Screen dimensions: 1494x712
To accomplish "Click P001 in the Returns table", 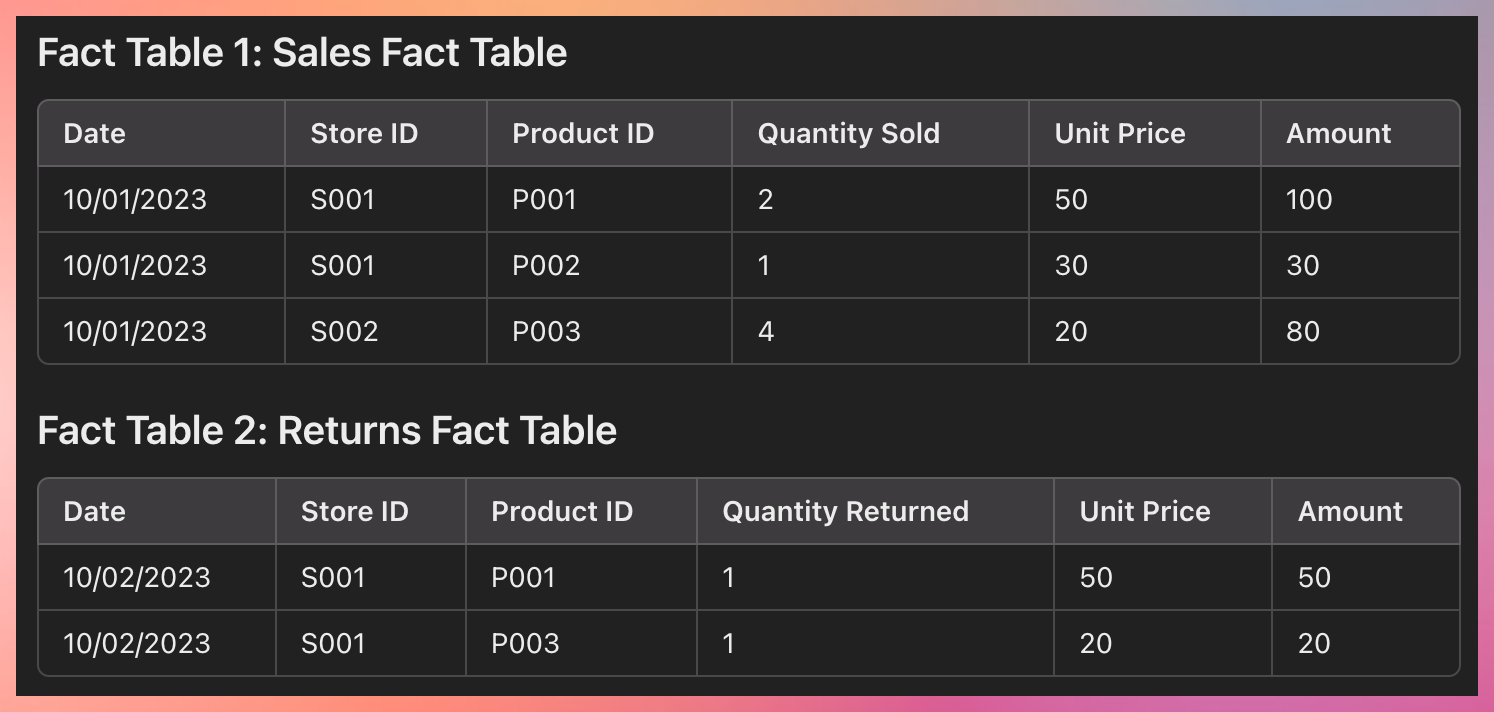I will coord(523,578).
